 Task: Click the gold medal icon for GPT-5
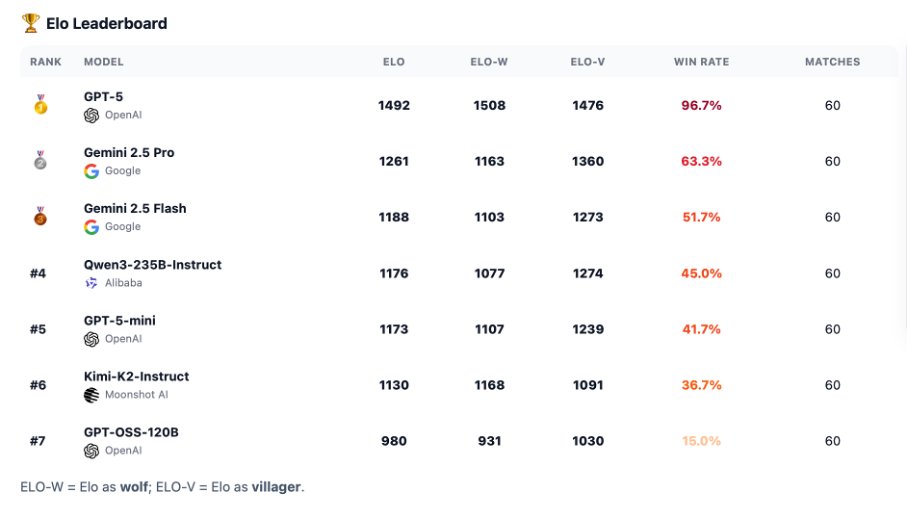tap(41, 105)
